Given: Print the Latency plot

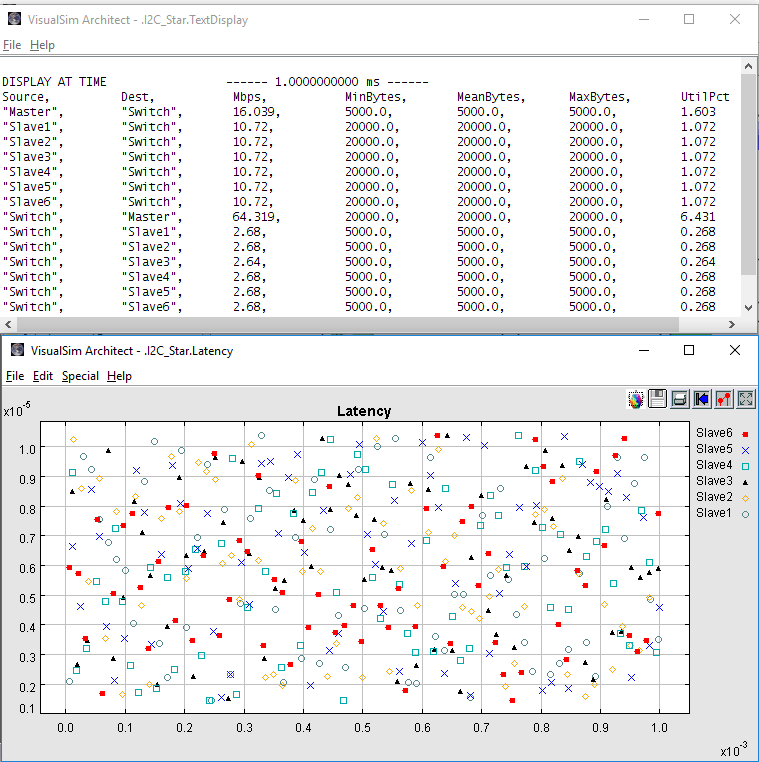Looking at the screenshot, I should [679, 399].
